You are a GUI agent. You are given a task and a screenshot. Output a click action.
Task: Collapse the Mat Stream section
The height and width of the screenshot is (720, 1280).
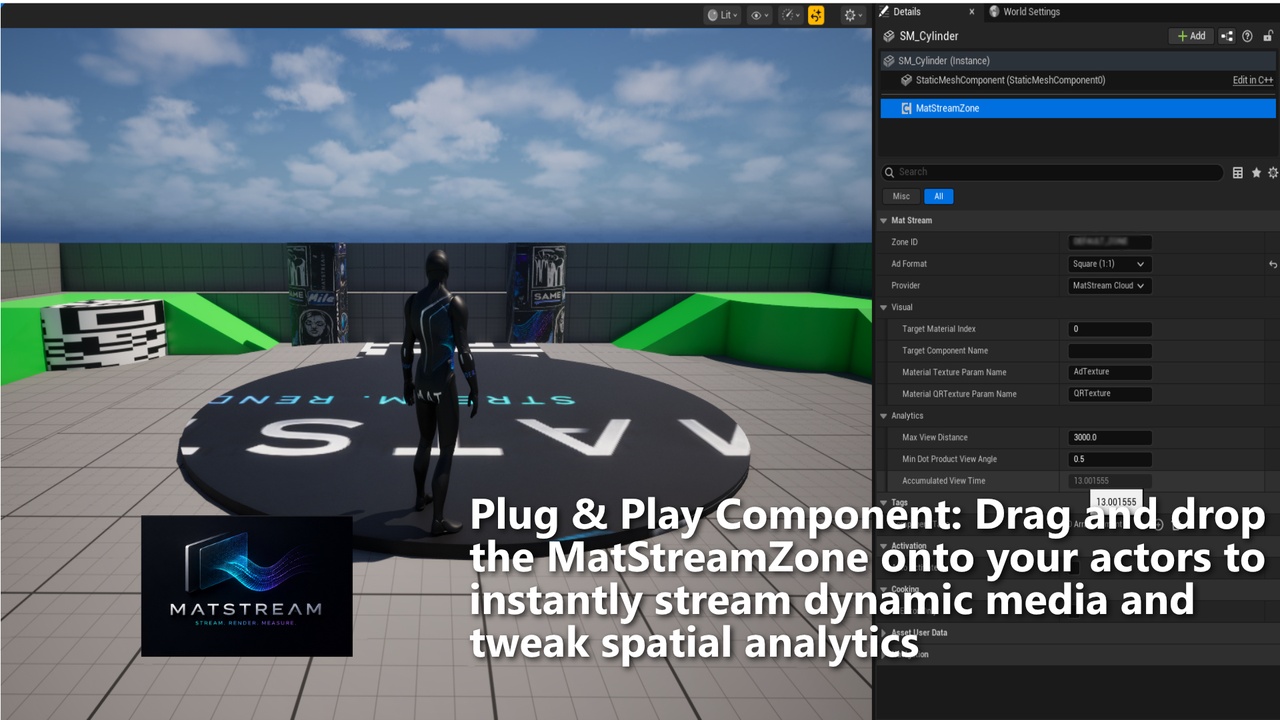pyautogui.click(x=884, y=220)
